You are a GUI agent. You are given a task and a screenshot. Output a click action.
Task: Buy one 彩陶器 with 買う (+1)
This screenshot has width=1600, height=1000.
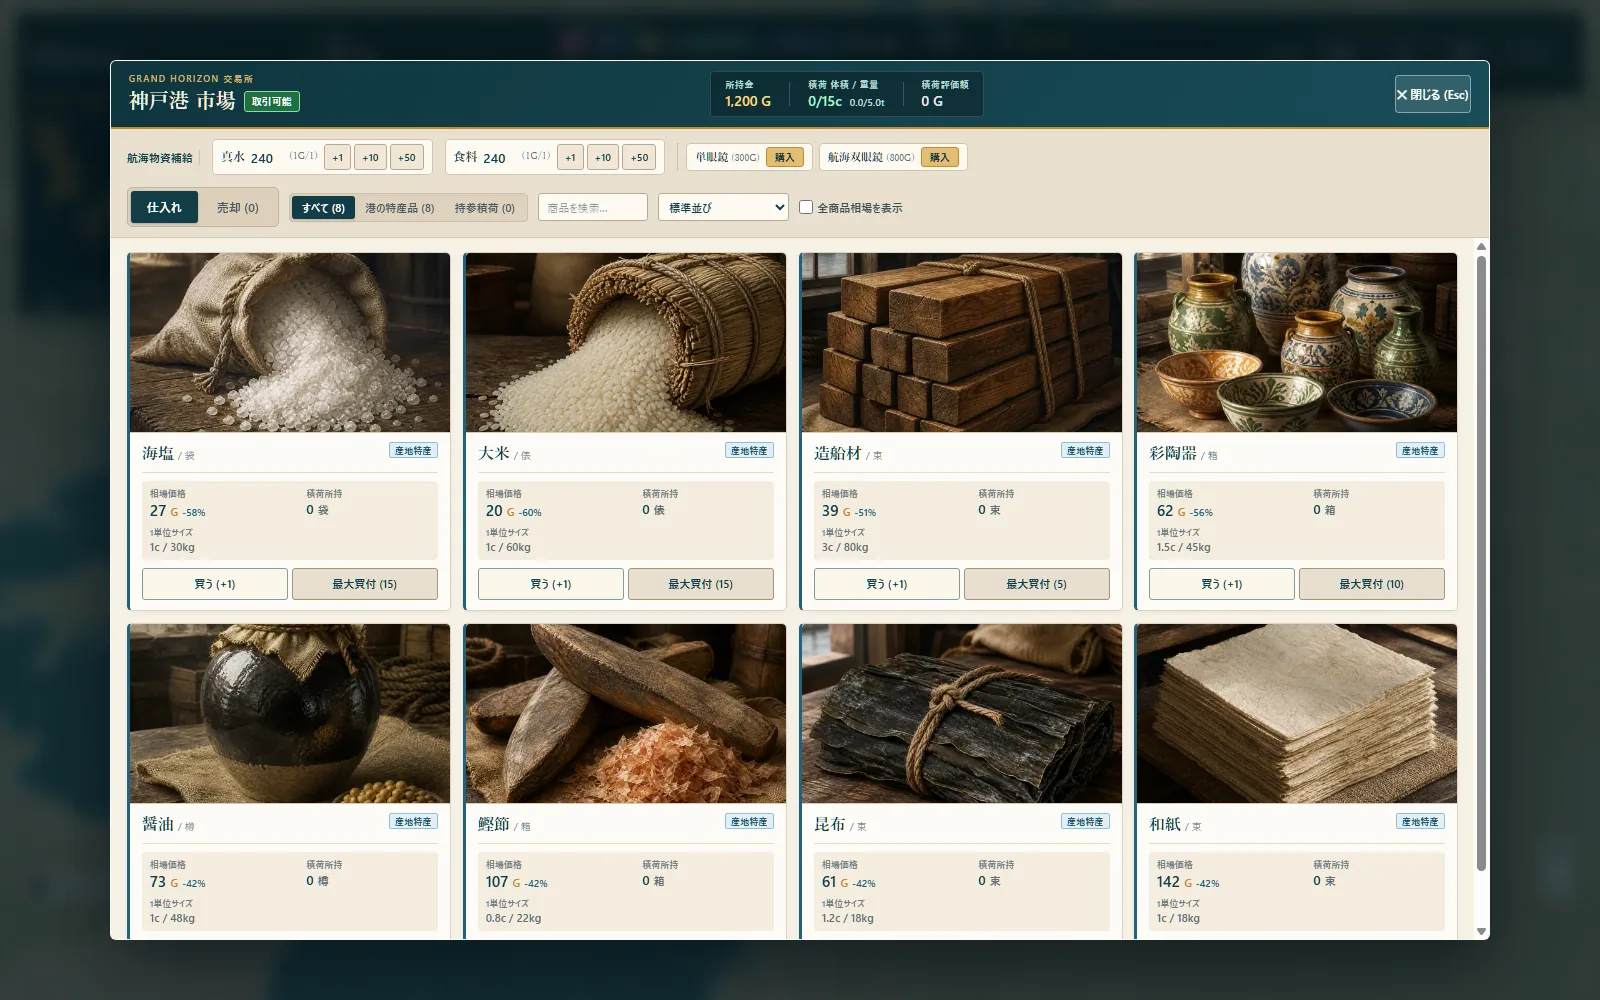pos(1222,584)
